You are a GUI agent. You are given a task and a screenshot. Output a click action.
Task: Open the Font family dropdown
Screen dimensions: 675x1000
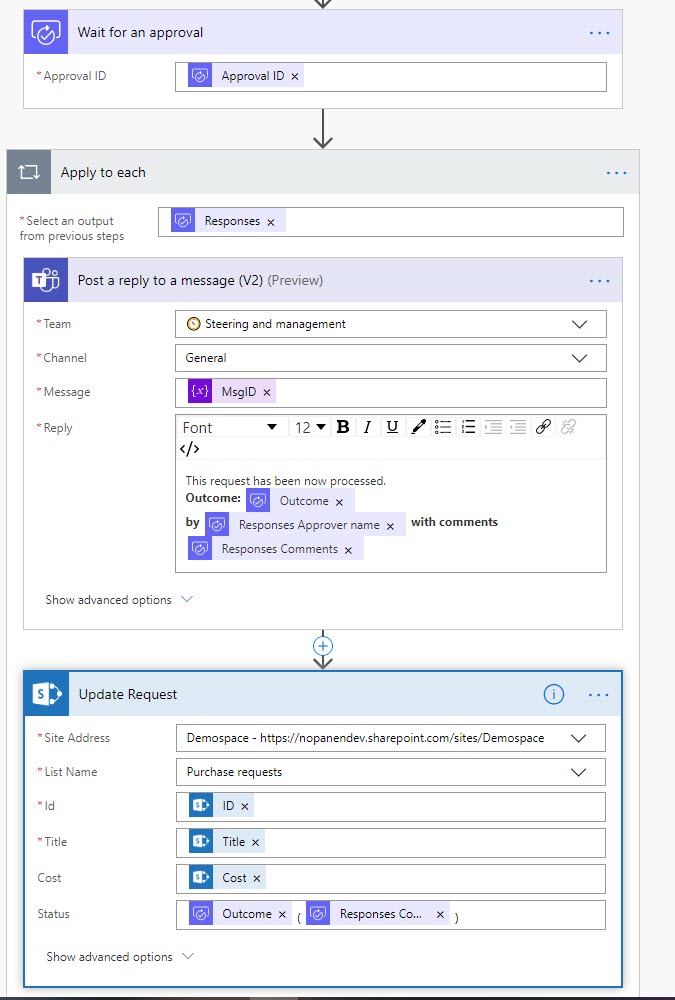tap(230, 427)
